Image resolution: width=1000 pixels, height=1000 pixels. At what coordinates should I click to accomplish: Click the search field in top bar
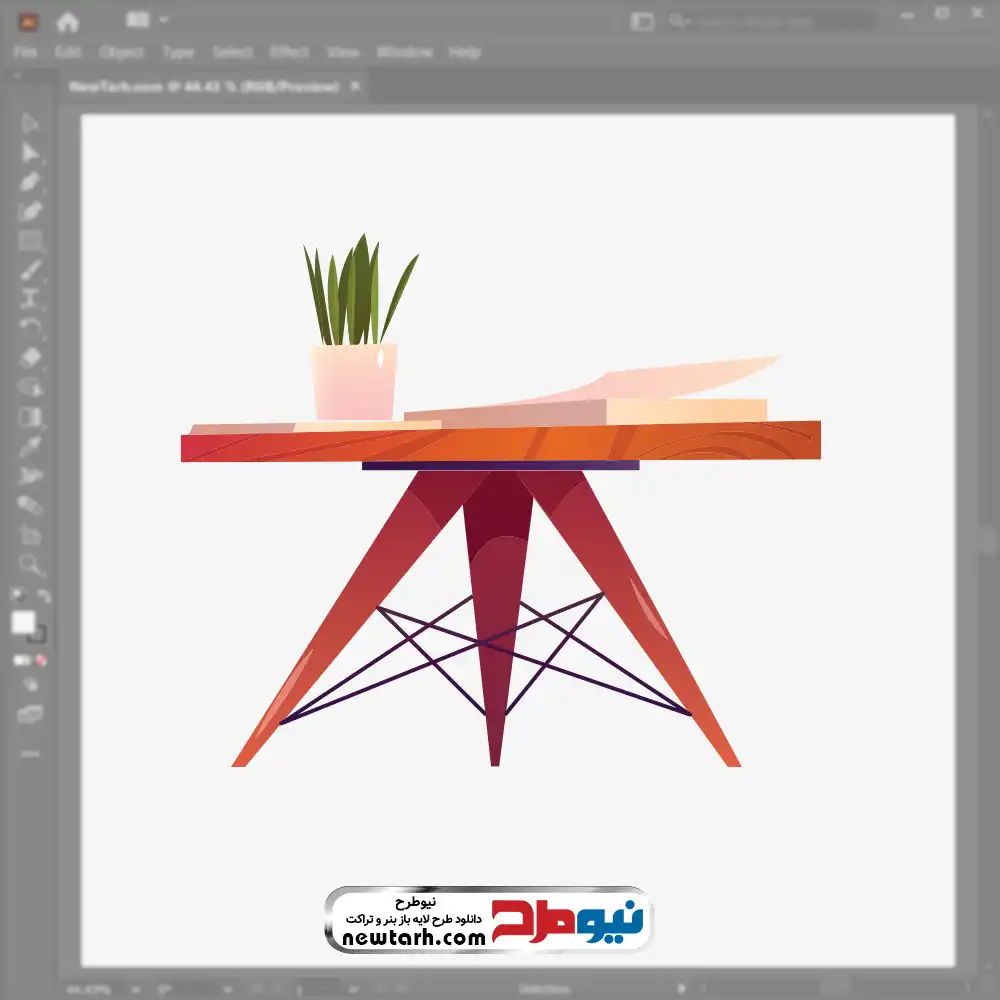770,21
